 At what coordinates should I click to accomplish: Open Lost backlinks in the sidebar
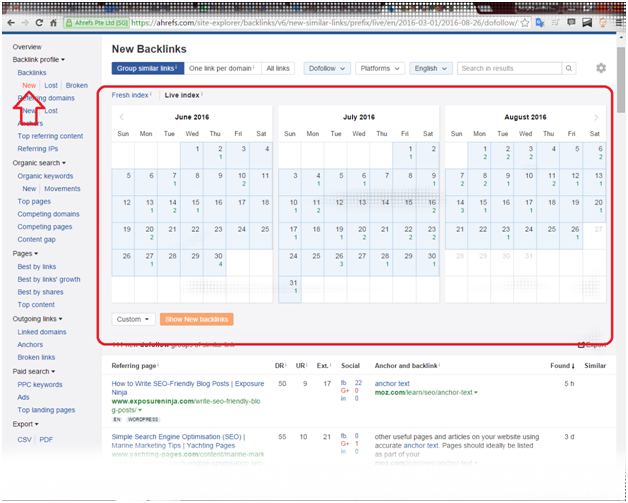[51, 85]
